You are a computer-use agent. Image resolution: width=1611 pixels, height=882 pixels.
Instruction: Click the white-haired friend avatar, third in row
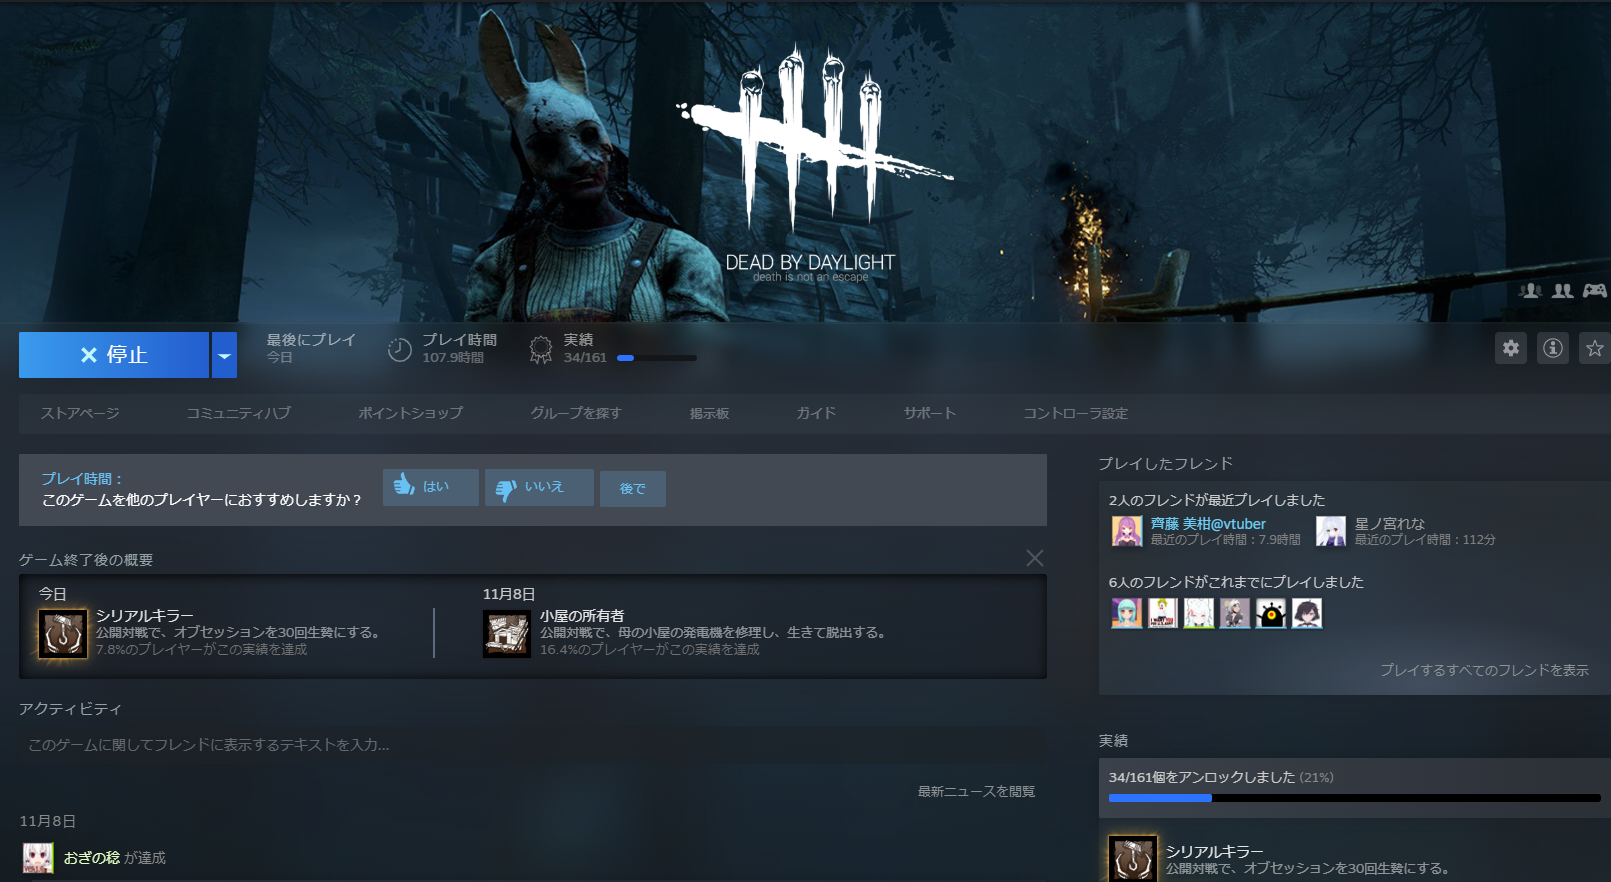[x=1199, y=613]
